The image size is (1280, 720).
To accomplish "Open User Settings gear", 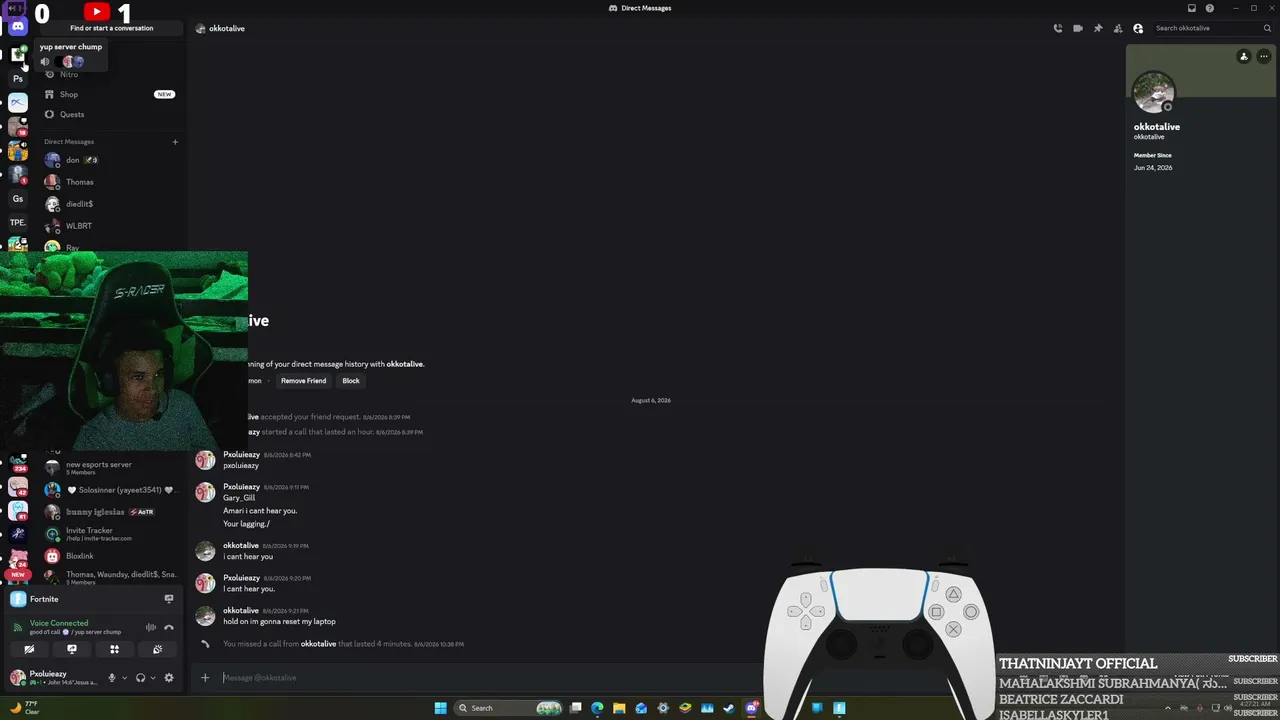I will [x=169, y=678].
